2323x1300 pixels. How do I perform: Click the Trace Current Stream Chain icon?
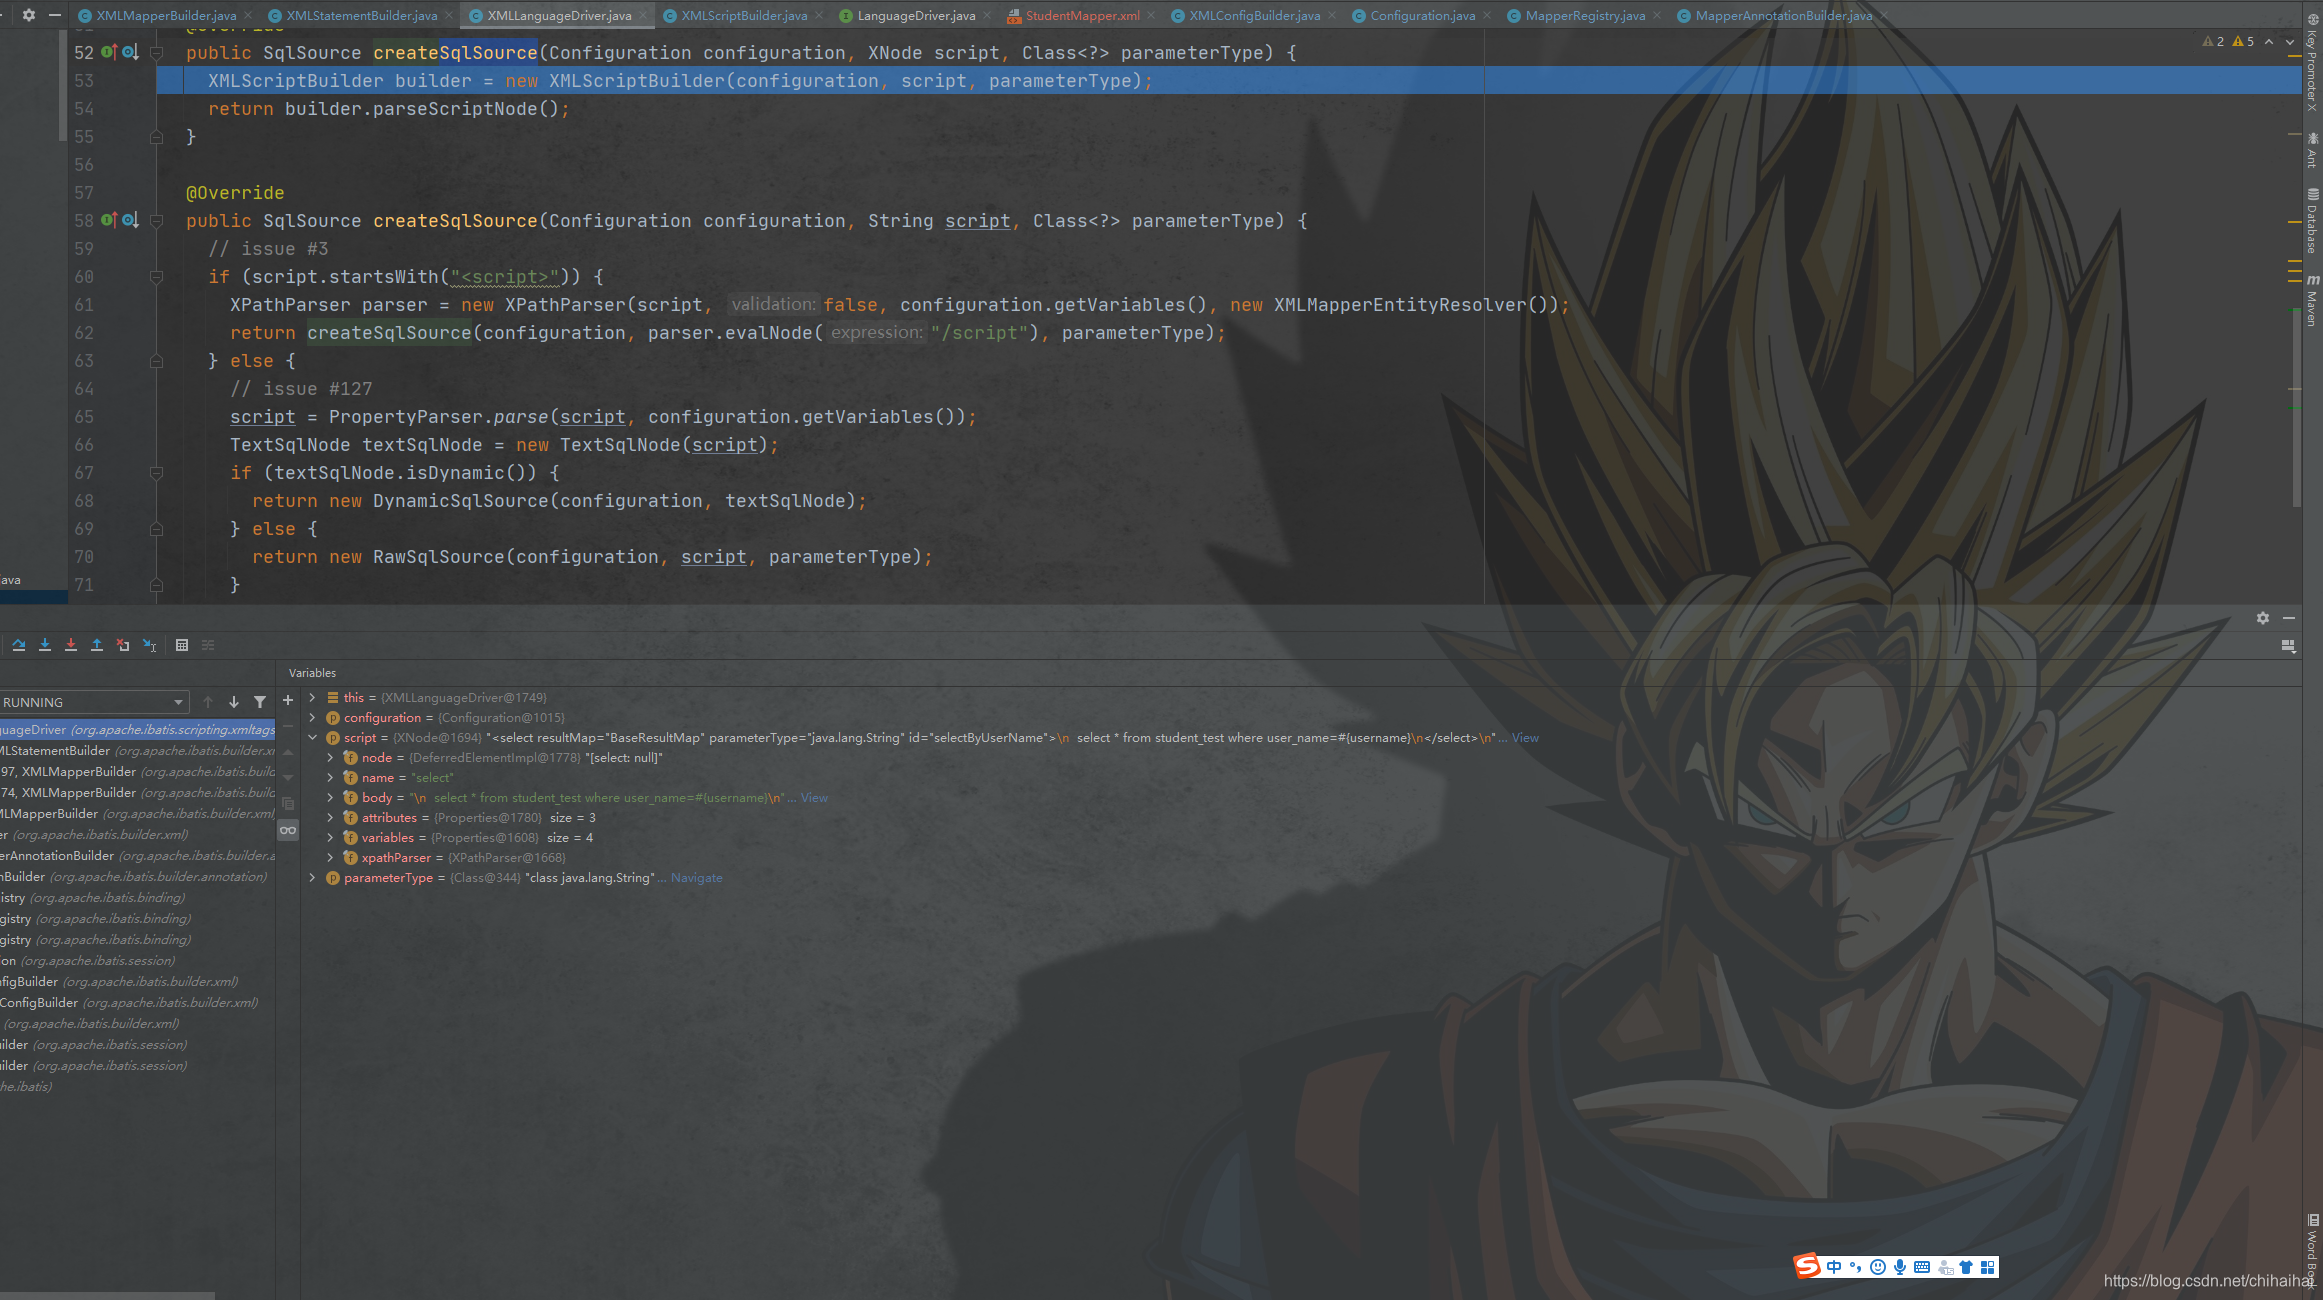pos(208,645)
